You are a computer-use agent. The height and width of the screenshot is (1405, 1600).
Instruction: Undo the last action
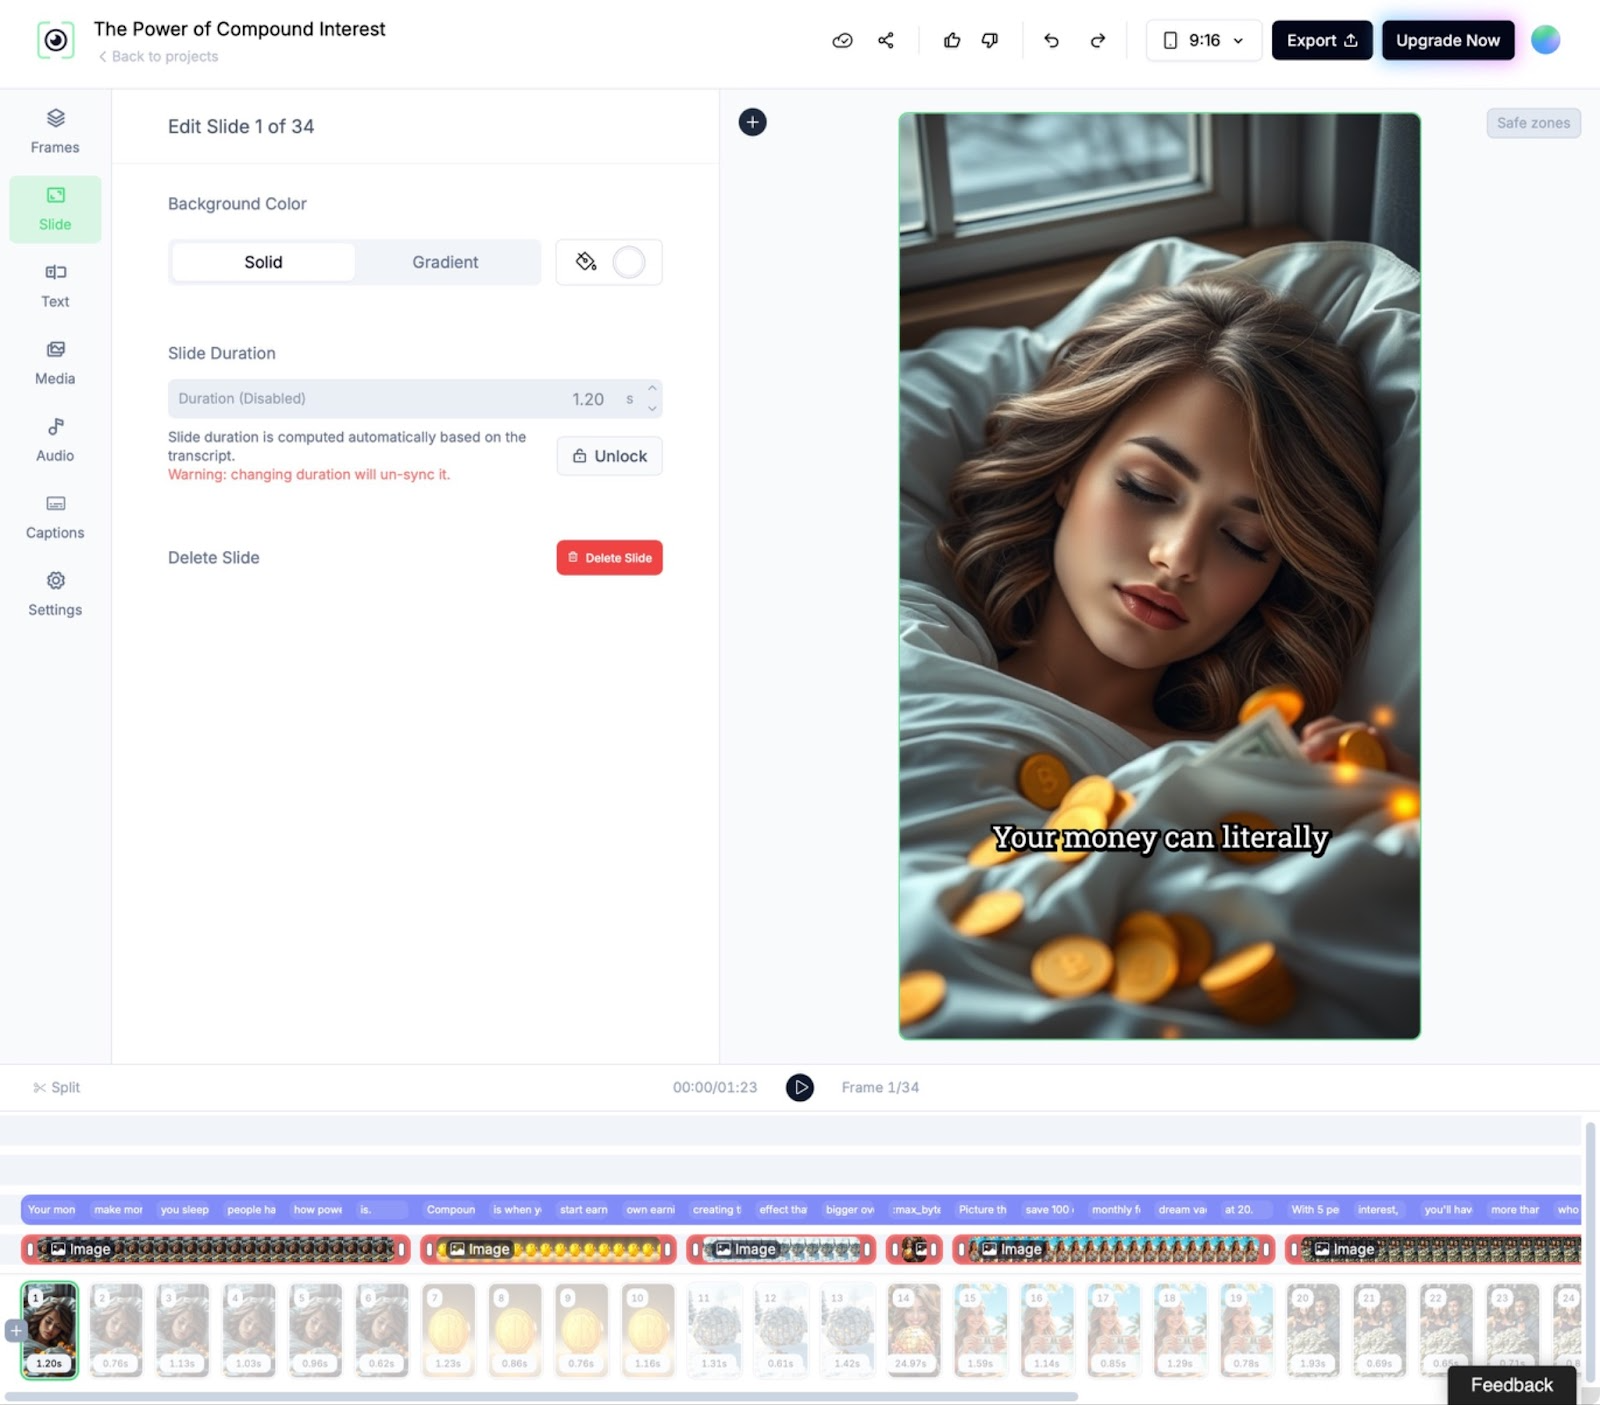(1051, 40)
